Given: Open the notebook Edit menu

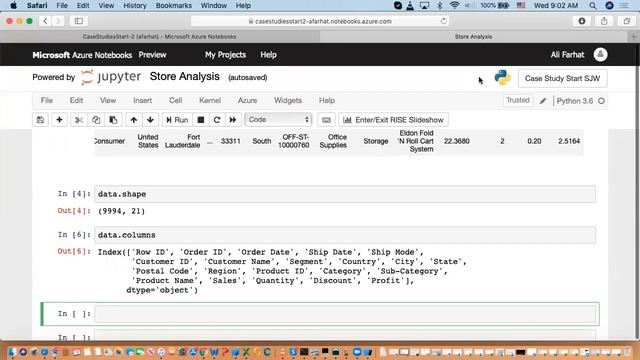Looking at the screenshot, I should pos(76,100).
